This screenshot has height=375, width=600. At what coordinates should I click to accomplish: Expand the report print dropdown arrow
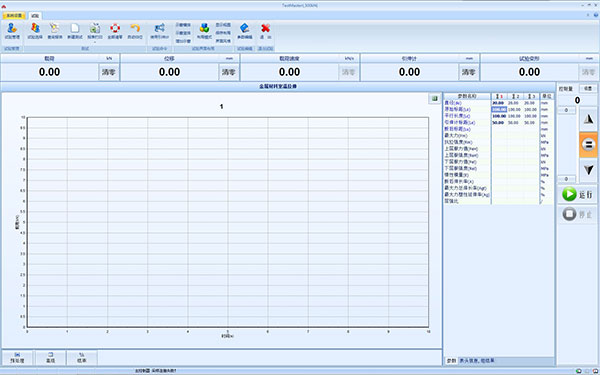[95, 42]
